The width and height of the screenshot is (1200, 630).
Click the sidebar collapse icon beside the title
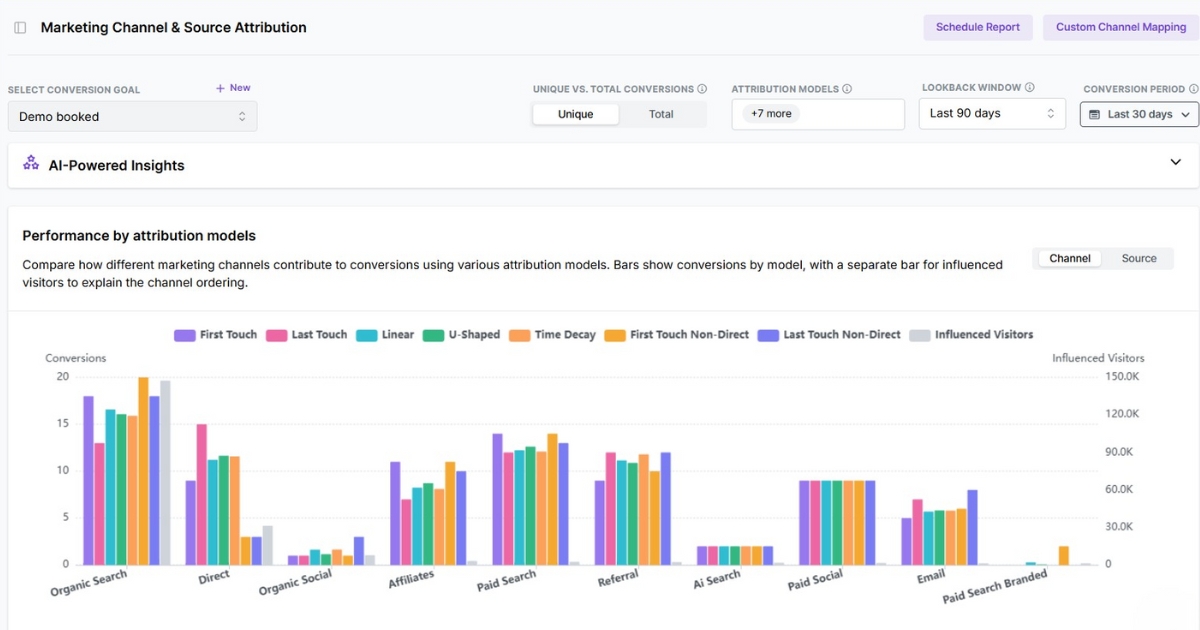tap(19, 28)
